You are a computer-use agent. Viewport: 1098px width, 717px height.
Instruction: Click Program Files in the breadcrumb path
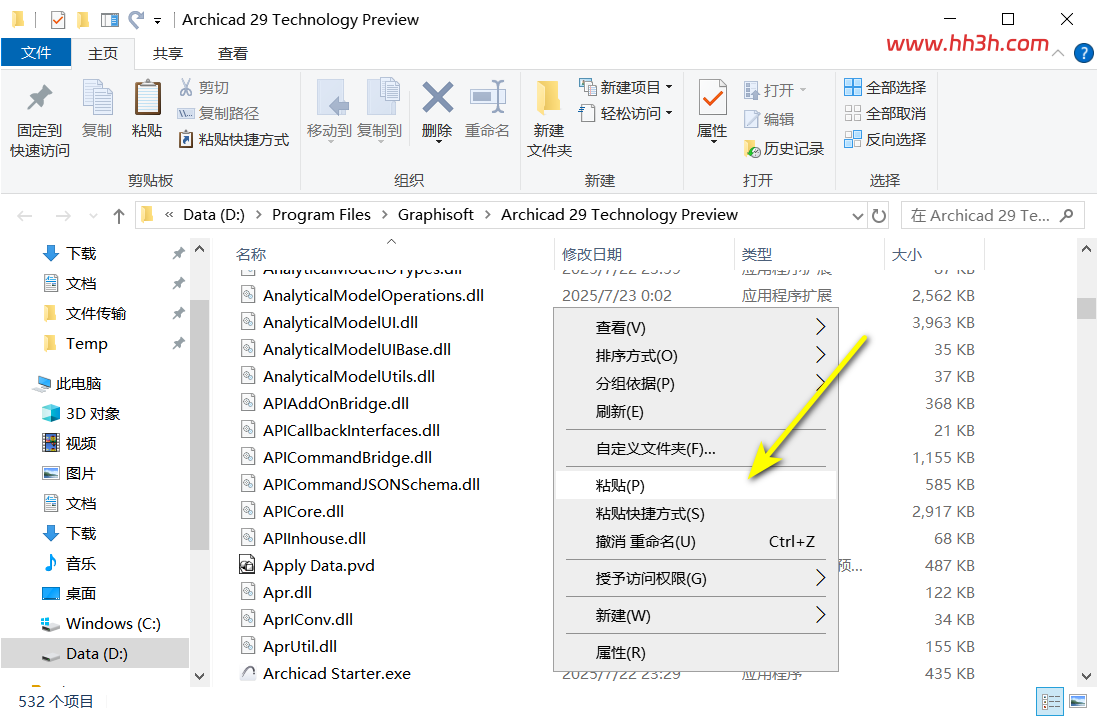321,215
